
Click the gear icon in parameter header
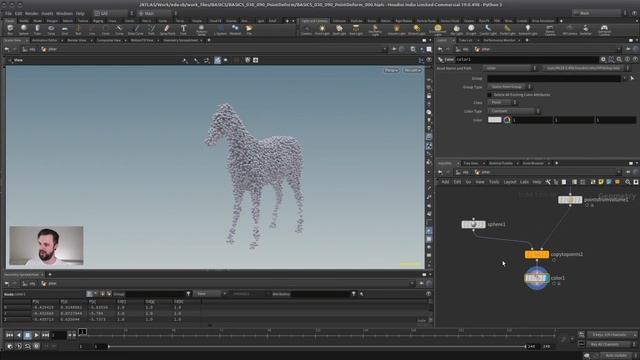coord(603,60)
